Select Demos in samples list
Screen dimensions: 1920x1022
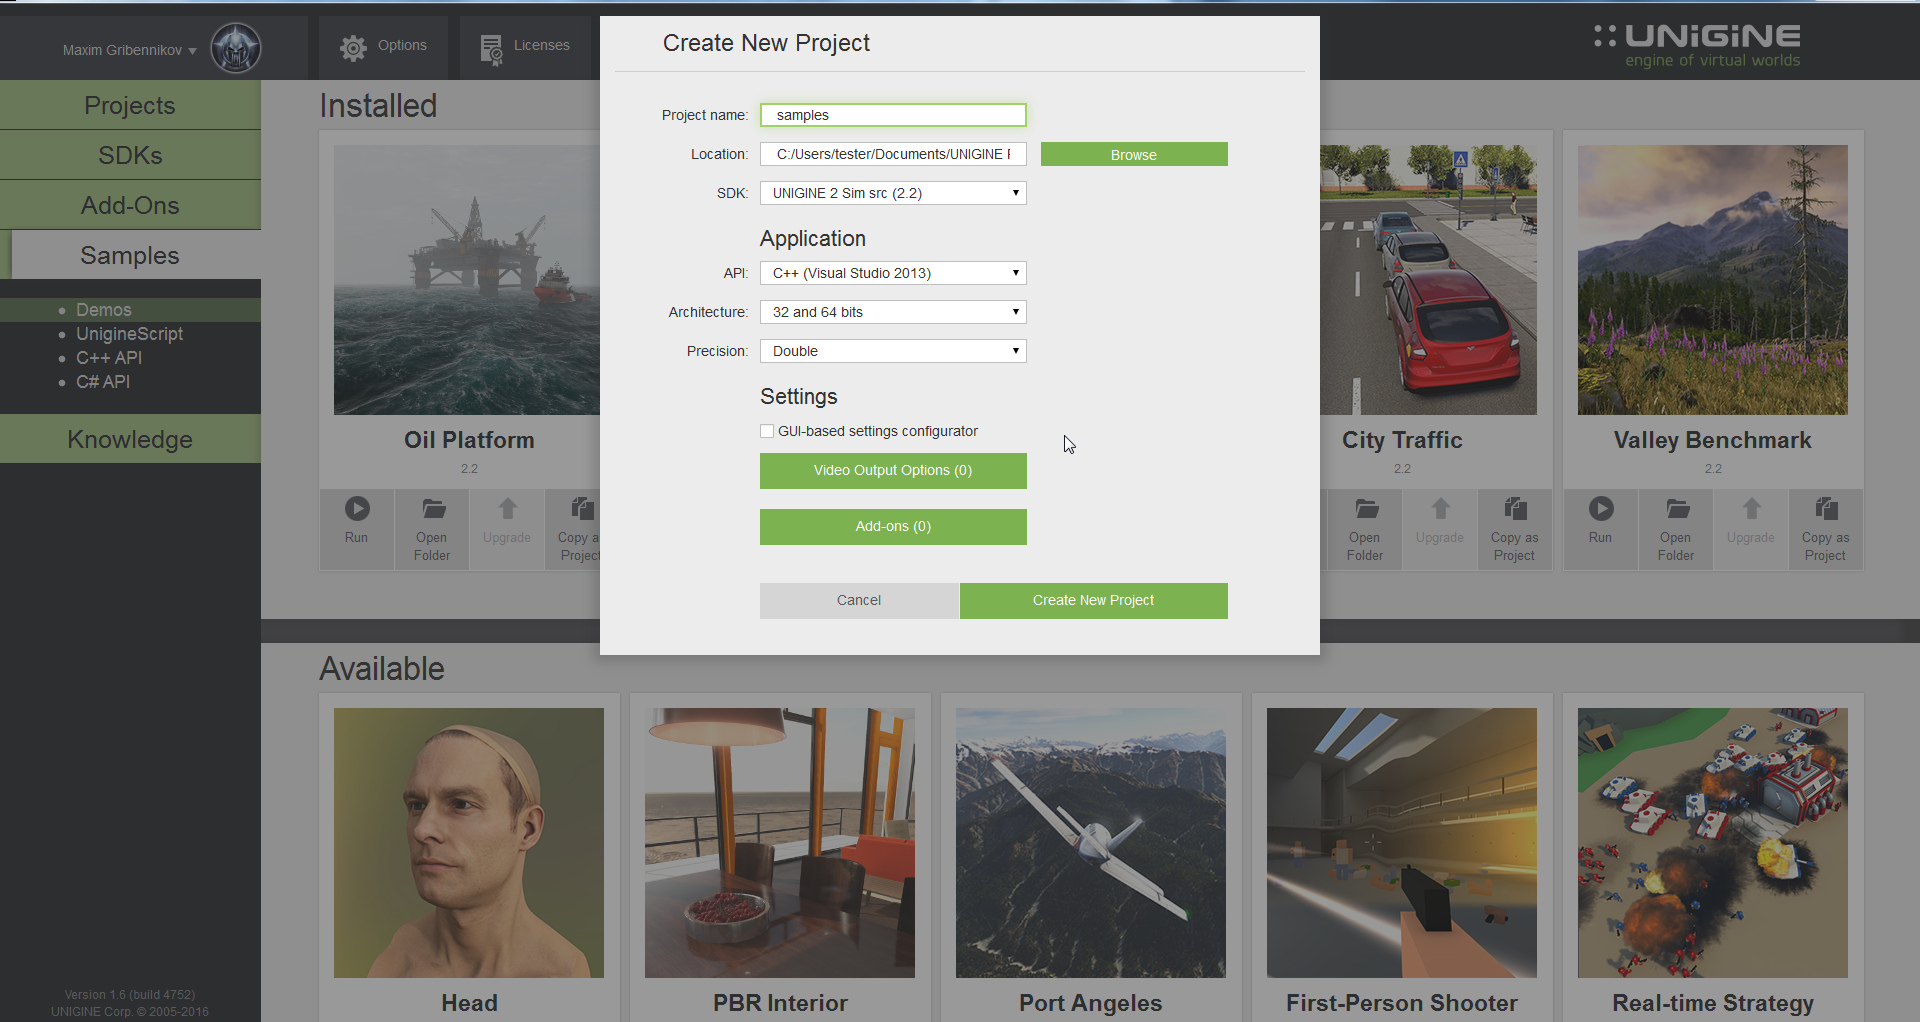coord(104,310)
